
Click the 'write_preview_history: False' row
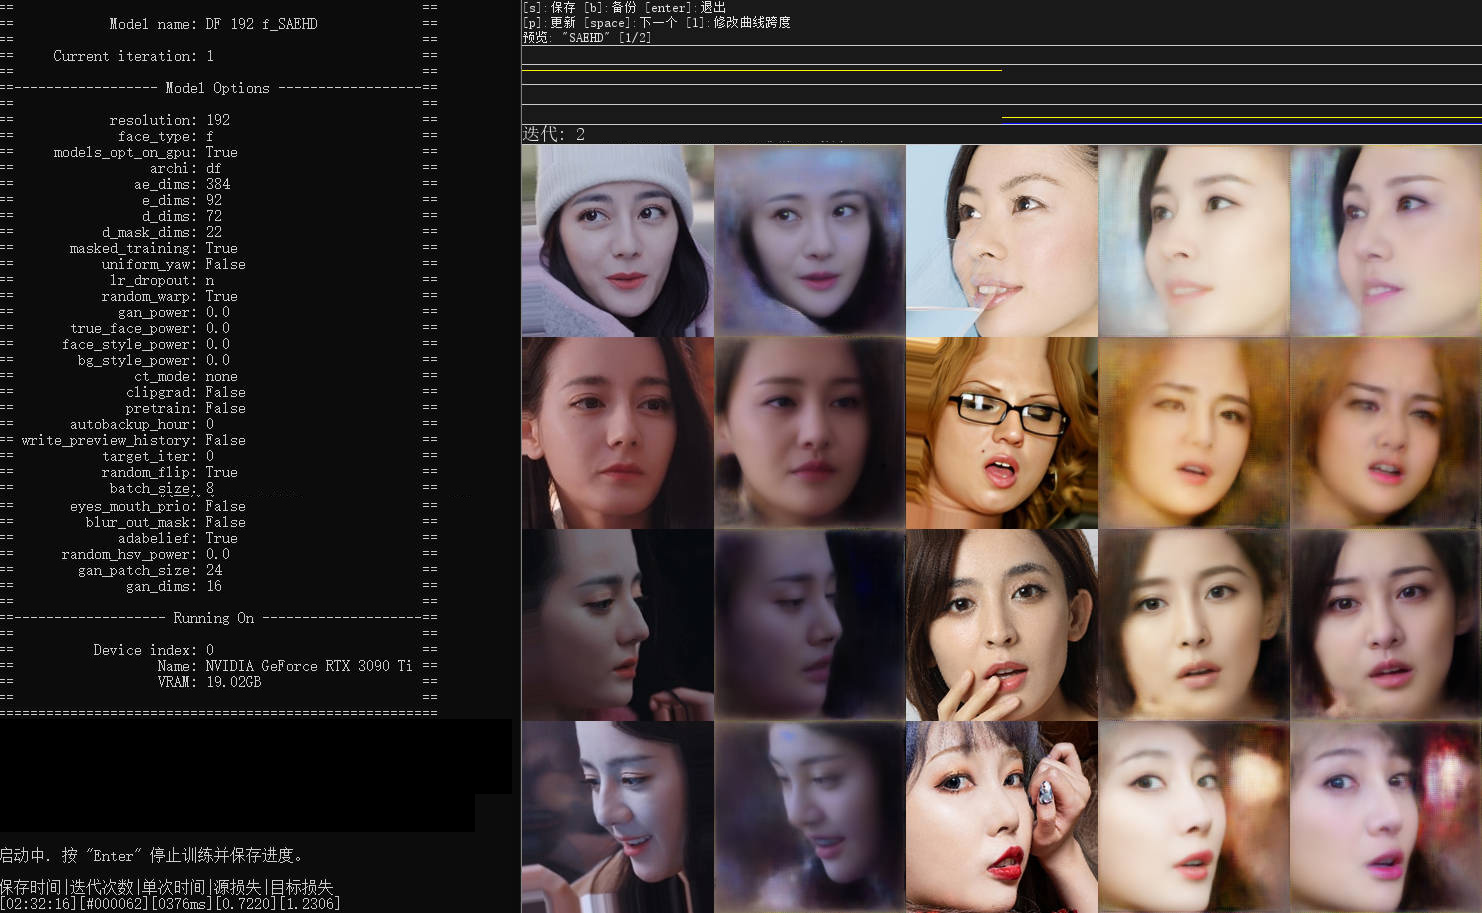click(x=133, y=440)
